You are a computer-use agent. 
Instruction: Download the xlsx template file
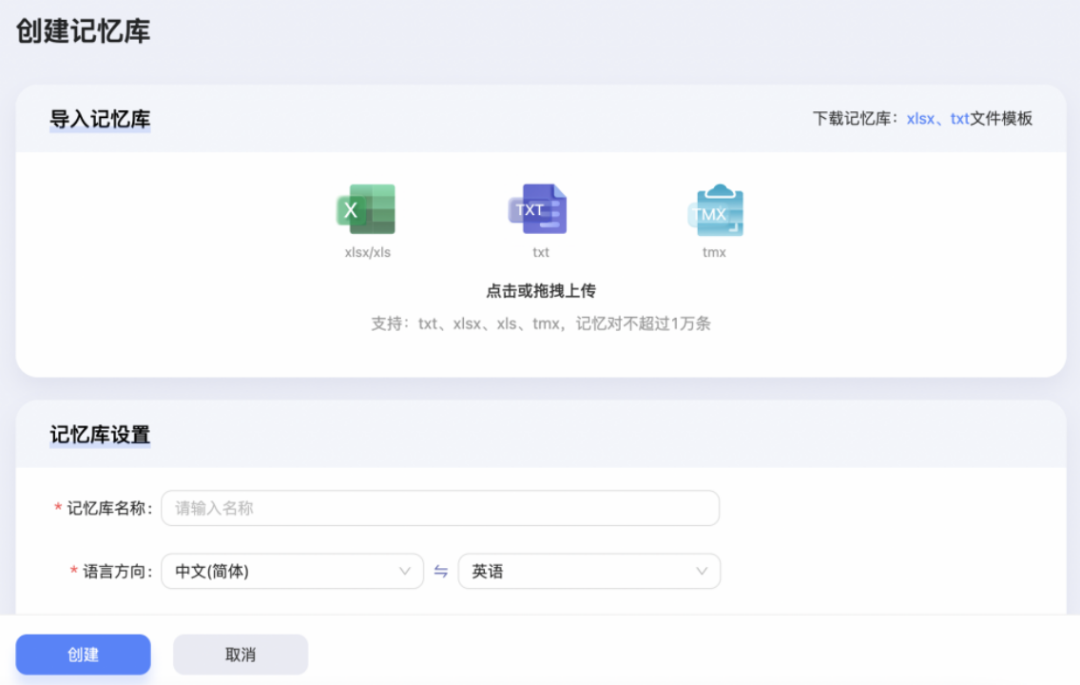click(920, 118)
